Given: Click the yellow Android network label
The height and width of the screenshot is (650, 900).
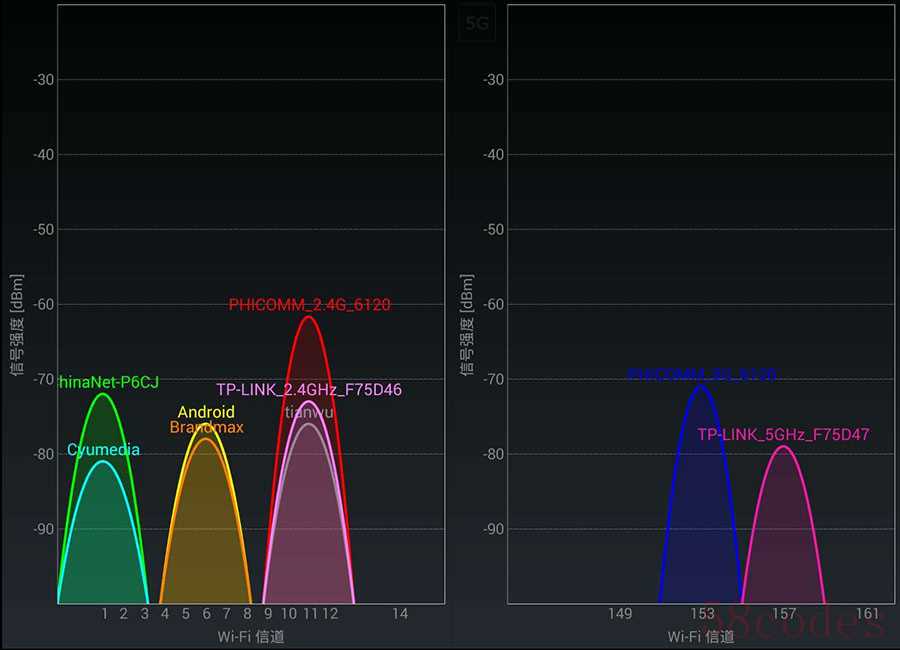Looking at the screenshot, I should point(206,412).
